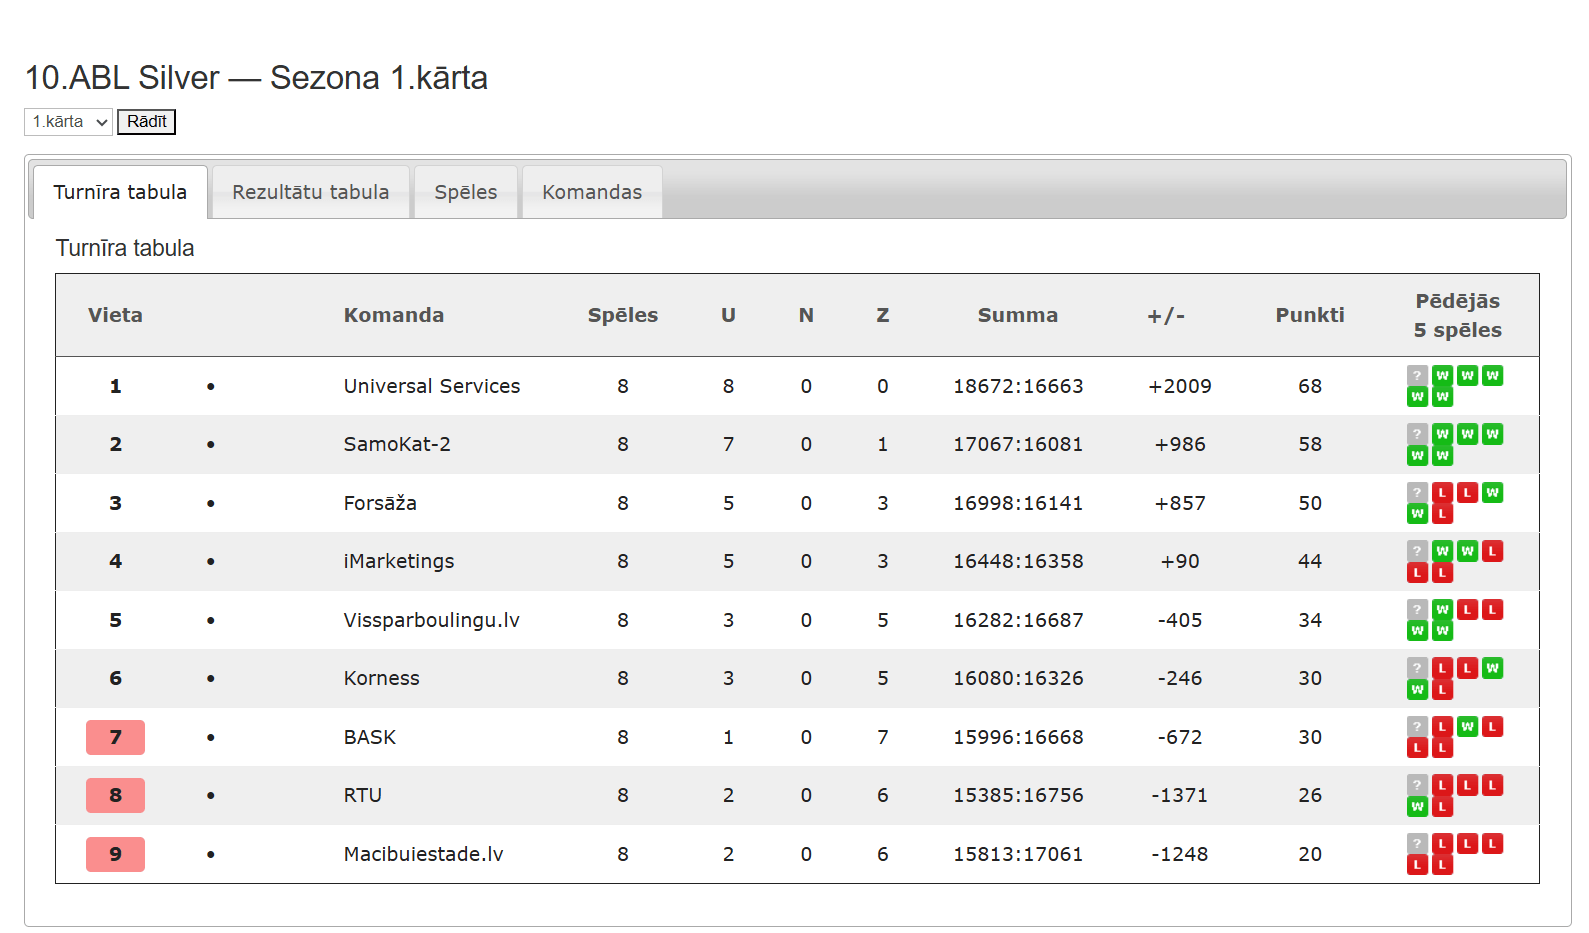Click the gray ? badge for Vissparboulingu.lv
1589x933 pixels.
pos(1417,610)
